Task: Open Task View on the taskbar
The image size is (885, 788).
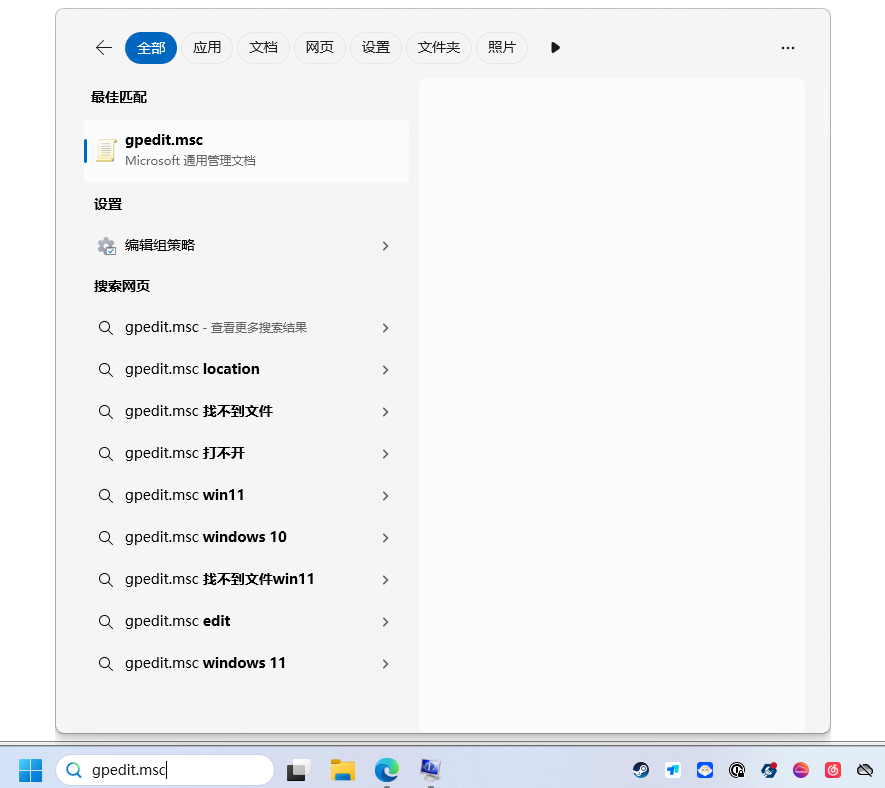Action: pos(298,770)
